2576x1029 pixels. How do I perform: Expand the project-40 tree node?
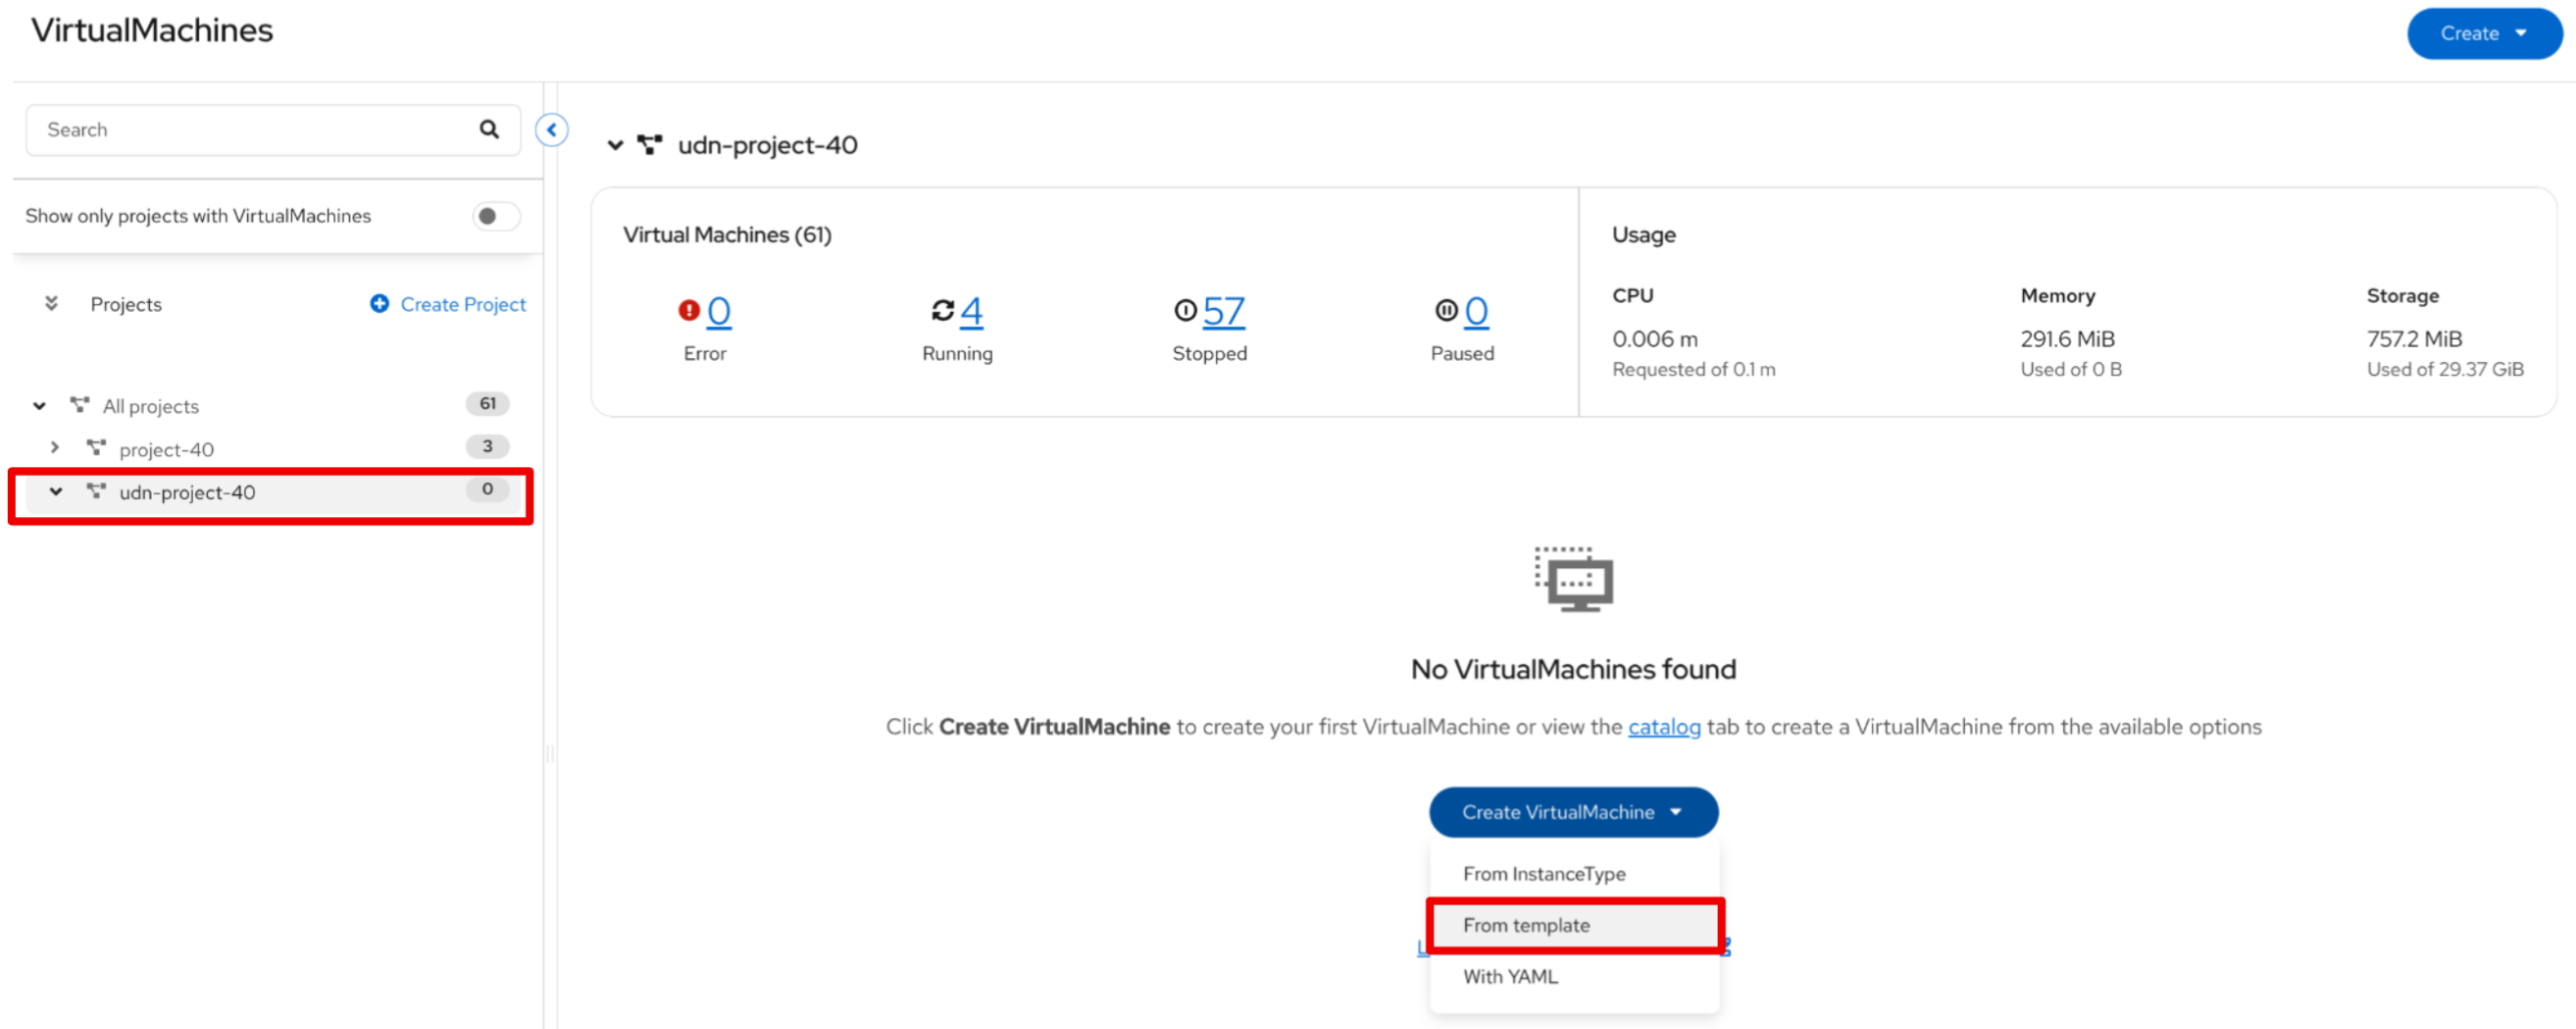click(55, 448)
